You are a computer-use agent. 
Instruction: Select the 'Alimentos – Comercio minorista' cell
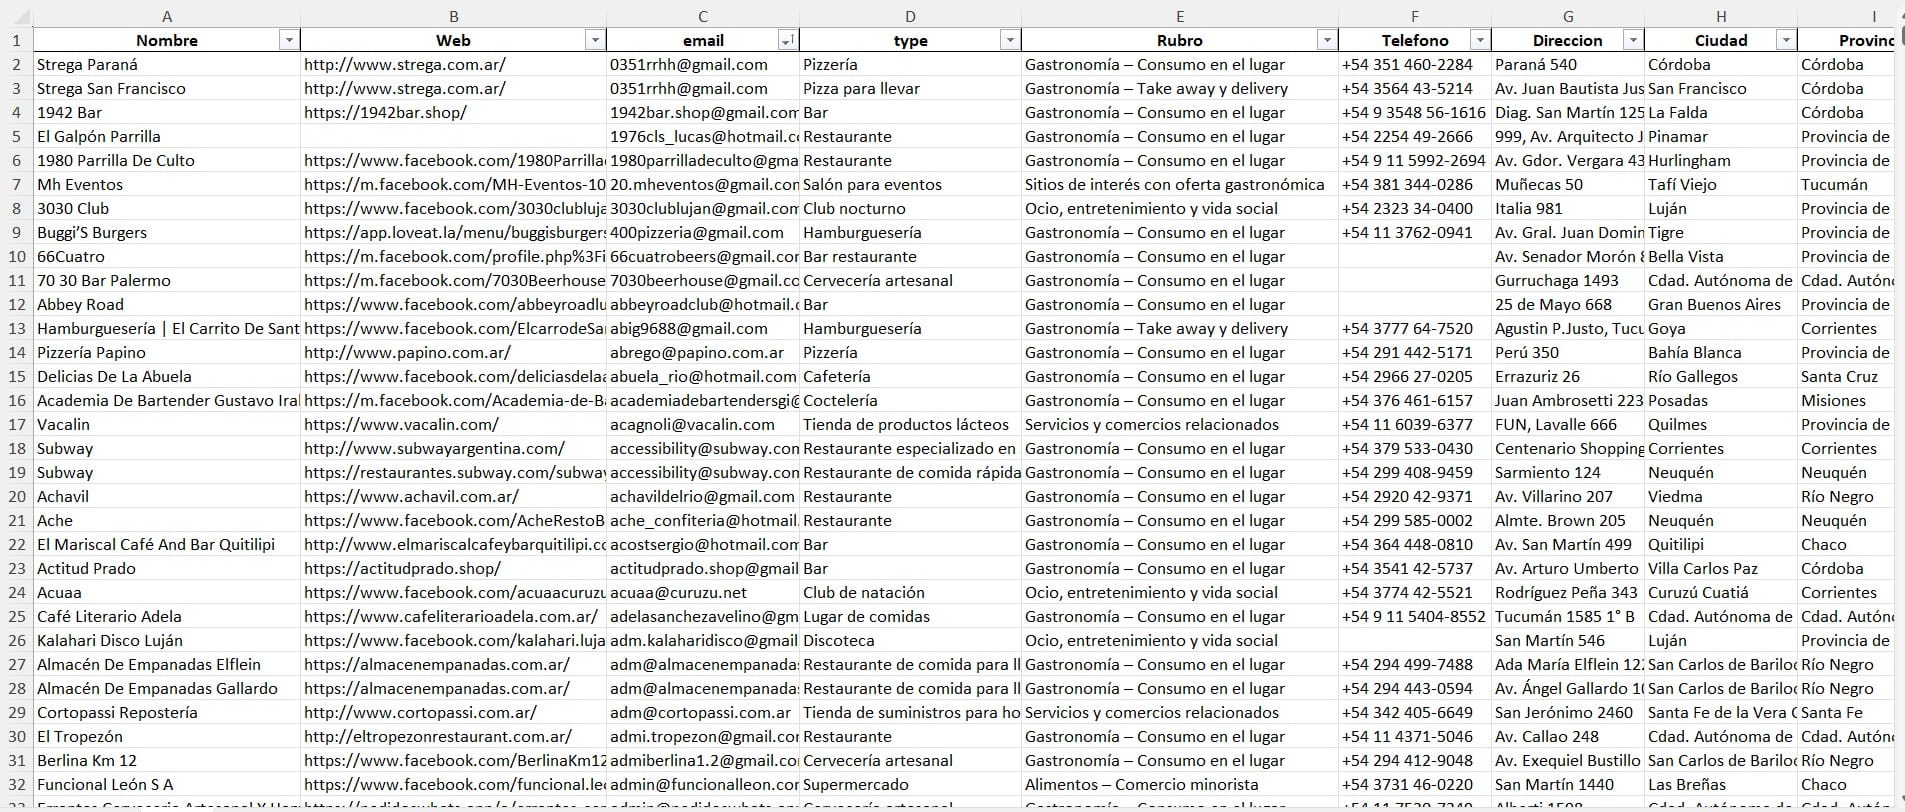pos(1180,784)
